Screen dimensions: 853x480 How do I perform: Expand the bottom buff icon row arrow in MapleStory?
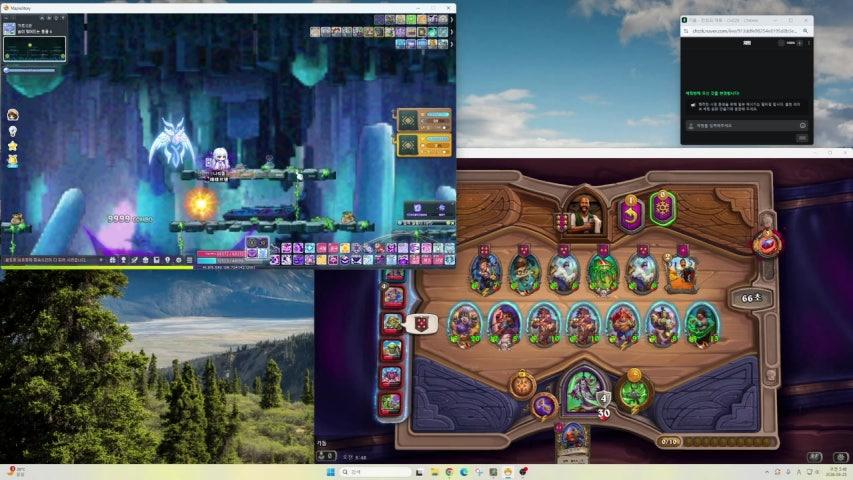click(452, 44)
